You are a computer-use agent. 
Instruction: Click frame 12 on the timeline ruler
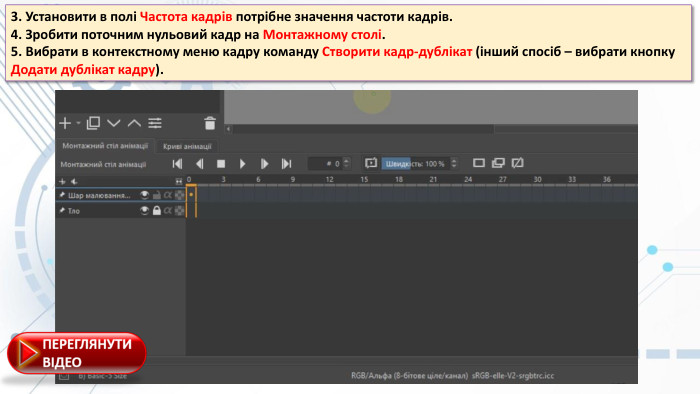tap(329, 179)
